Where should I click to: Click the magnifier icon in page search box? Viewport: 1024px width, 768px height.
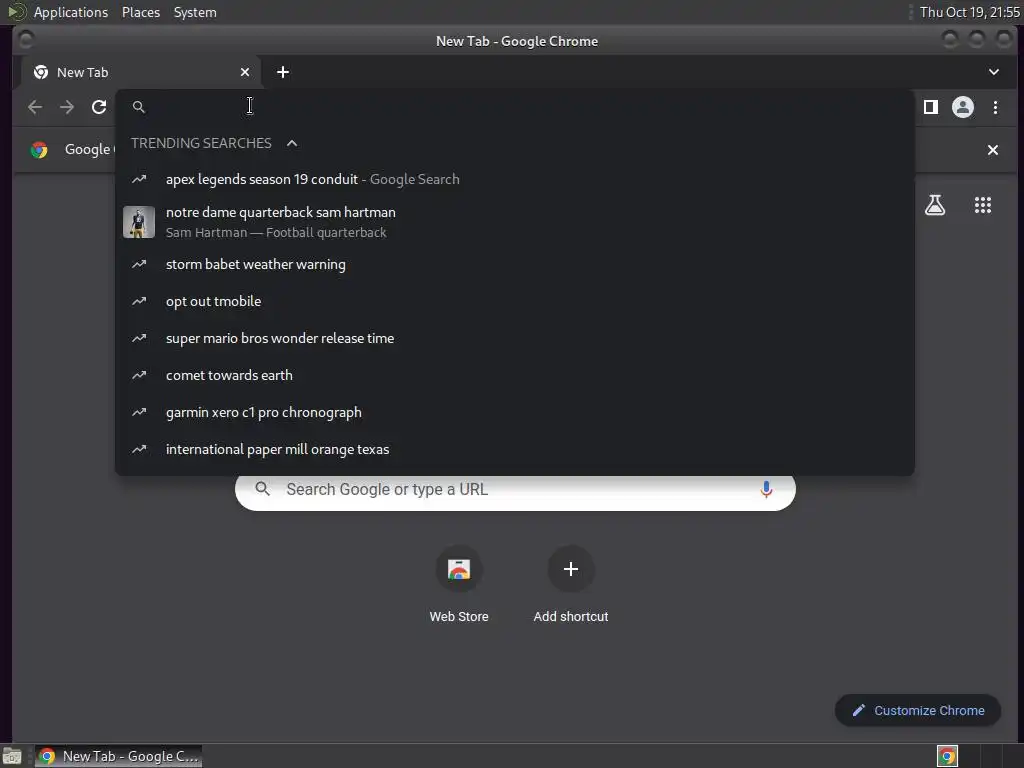pyautogui.click(x=263, y=488)
